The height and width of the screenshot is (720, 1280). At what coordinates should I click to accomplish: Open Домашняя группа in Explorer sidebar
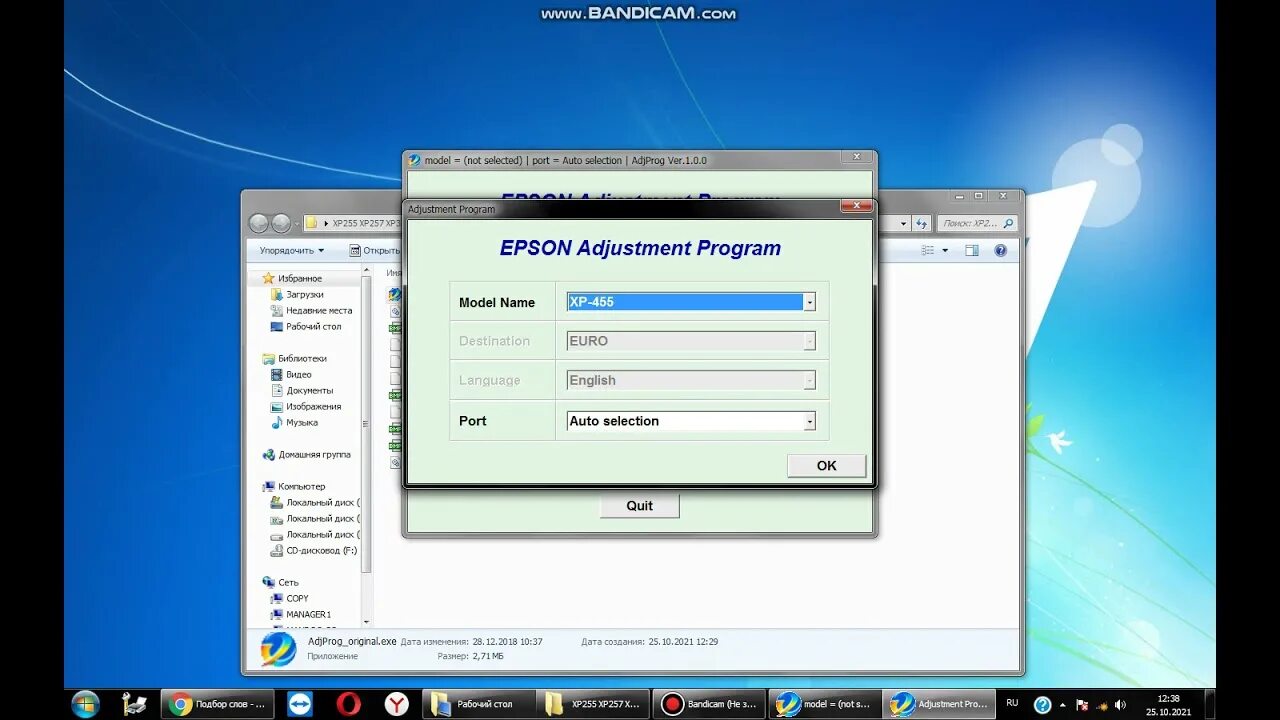313,455
